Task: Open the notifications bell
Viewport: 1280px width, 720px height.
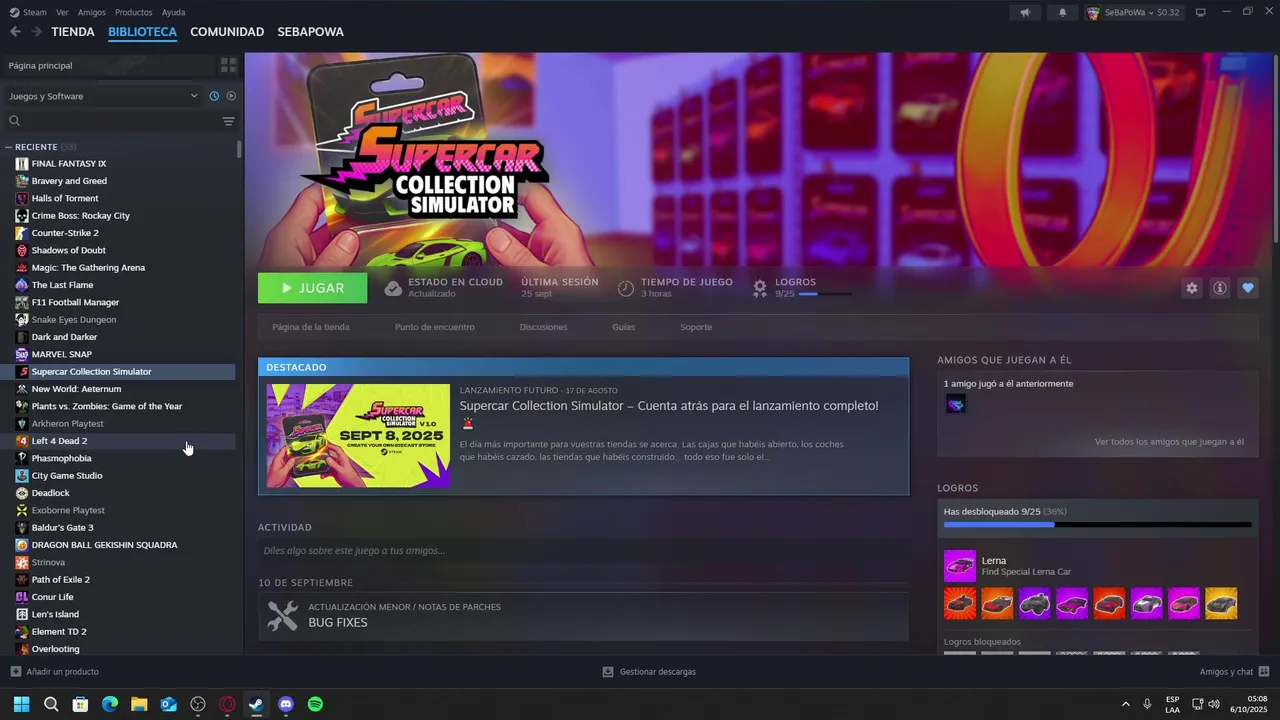Action: click(x=1062, y=12)
